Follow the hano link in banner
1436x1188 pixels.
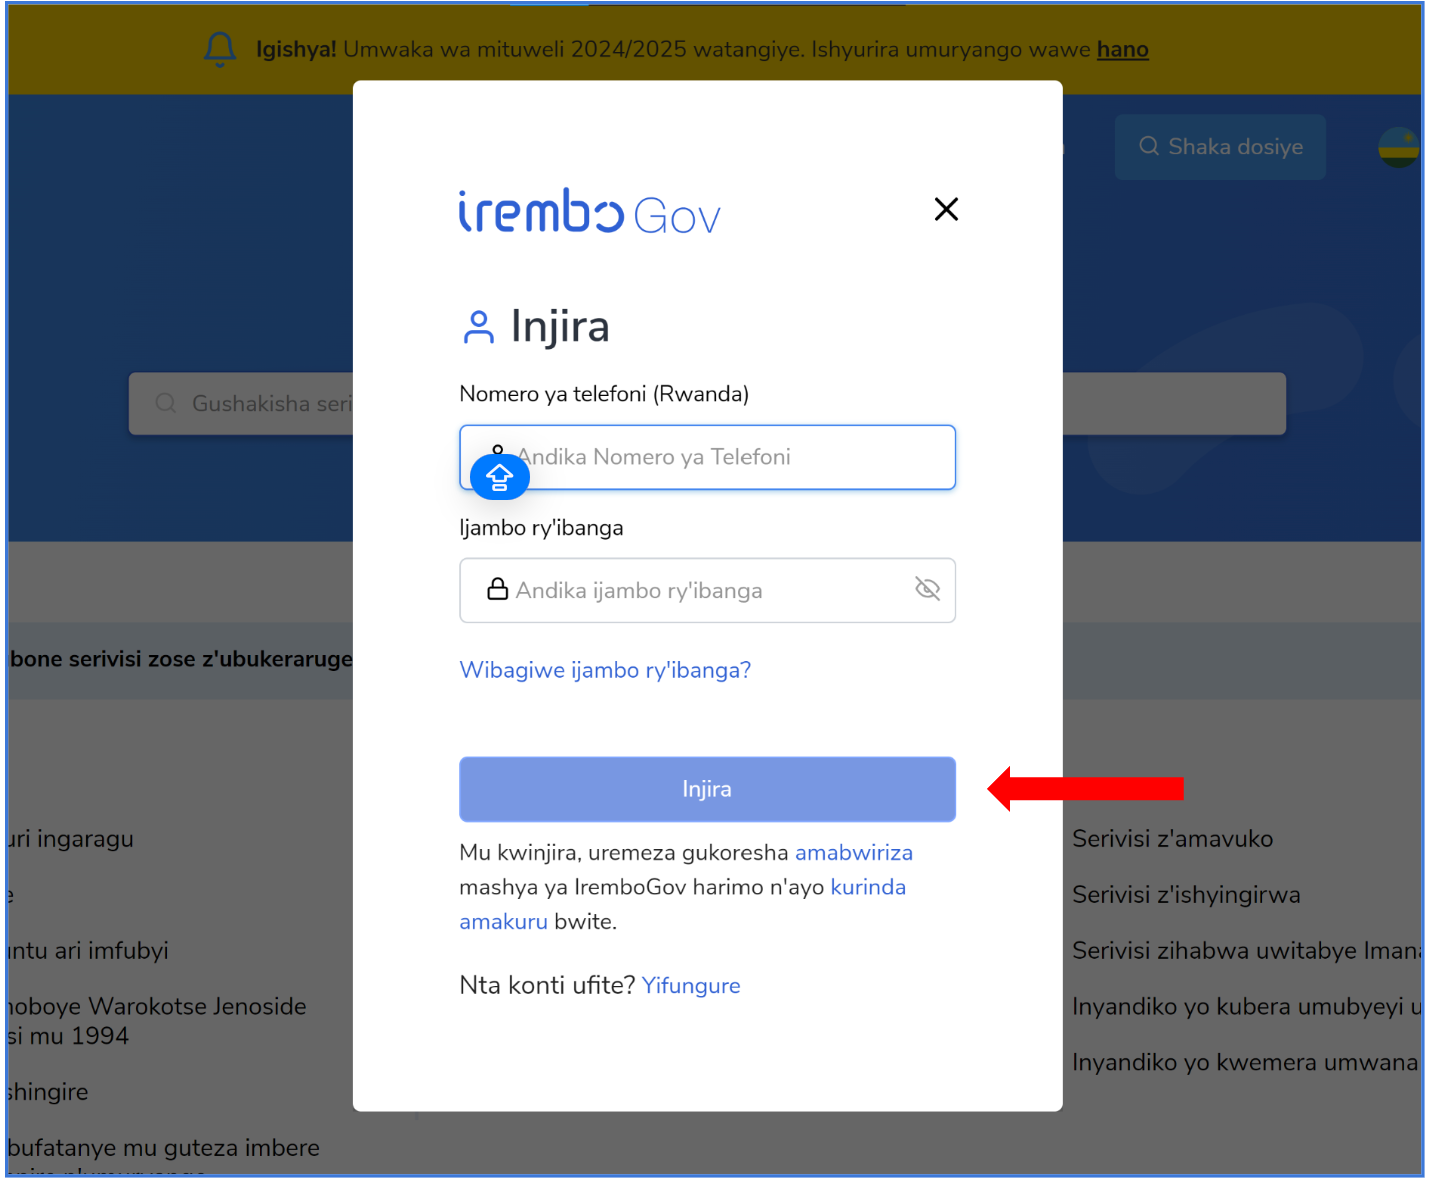[x=1122, y=49]
